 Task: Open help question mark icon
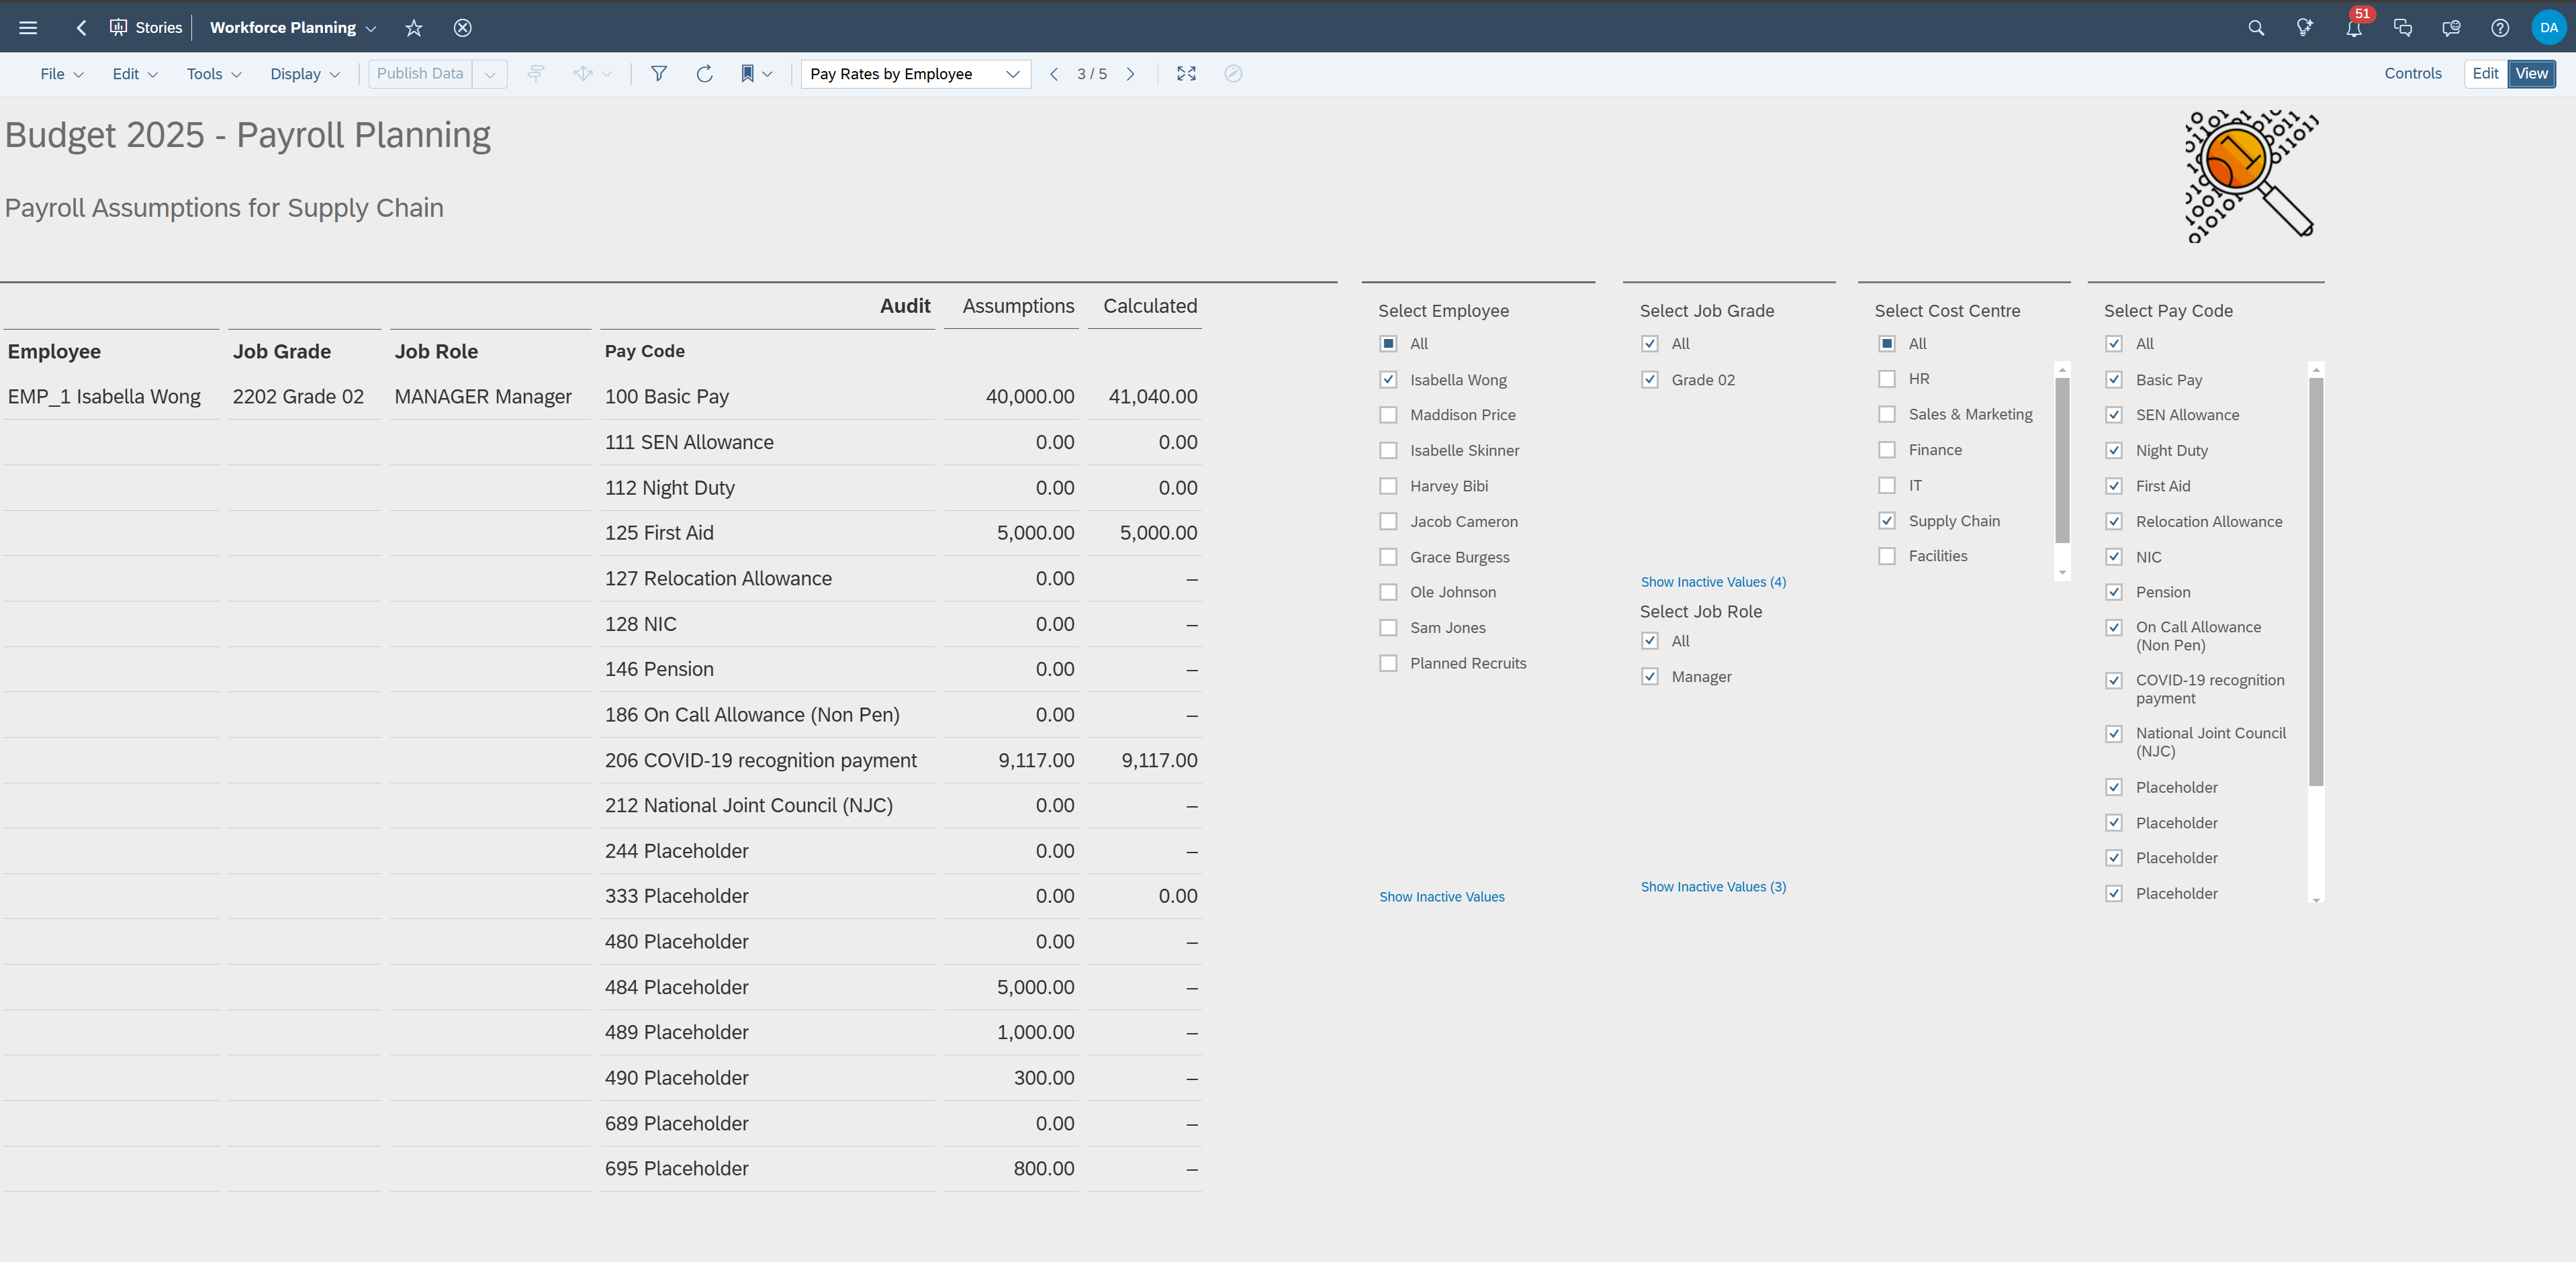pos(2500,28)
